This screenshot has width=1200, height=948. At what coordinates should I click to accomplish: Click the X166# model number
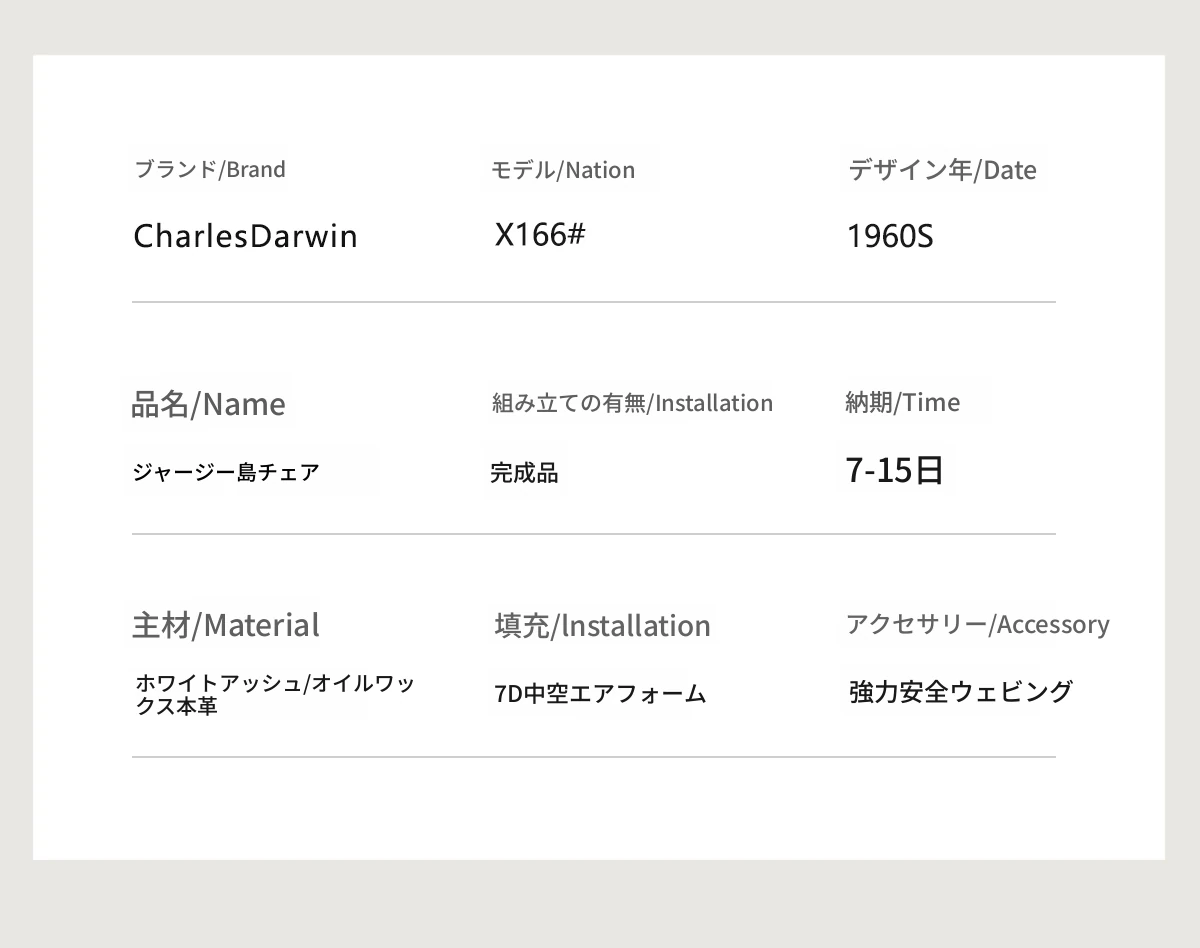click(540, 235)
